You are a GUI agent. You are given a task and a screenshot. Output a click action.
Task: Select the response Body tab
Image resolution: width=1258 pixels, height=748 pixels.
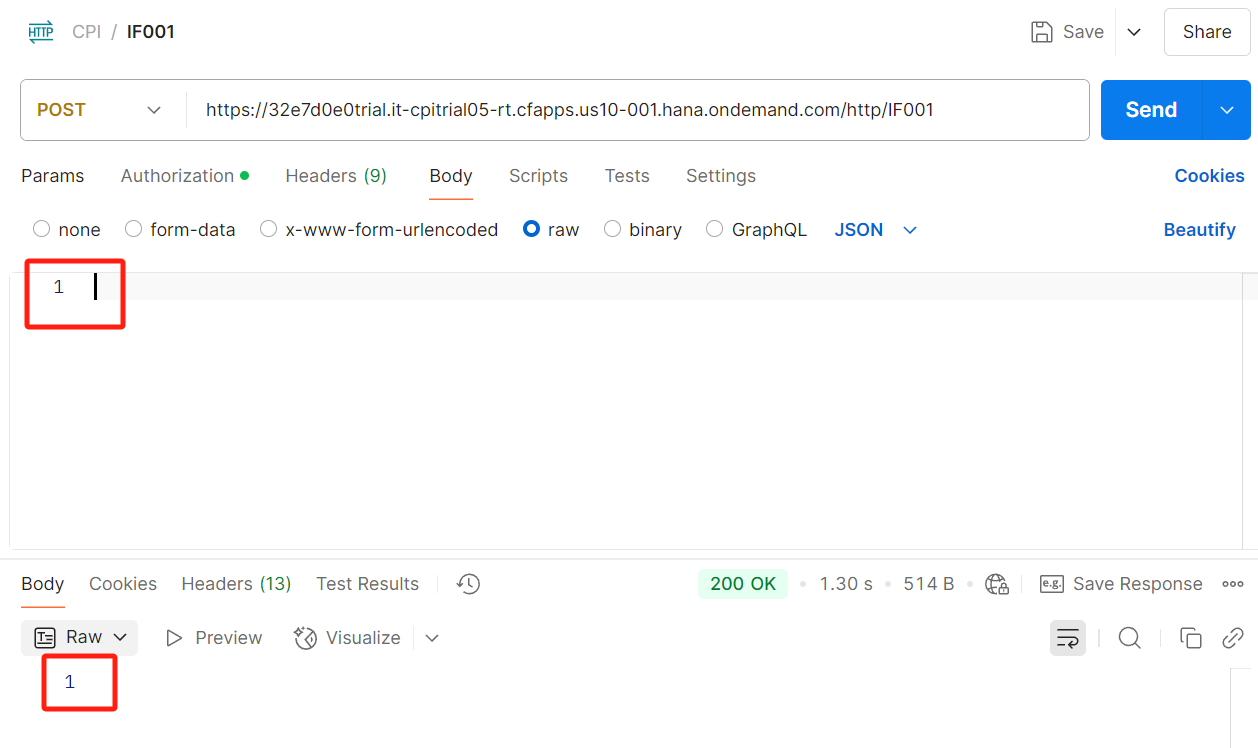(43, 584)
